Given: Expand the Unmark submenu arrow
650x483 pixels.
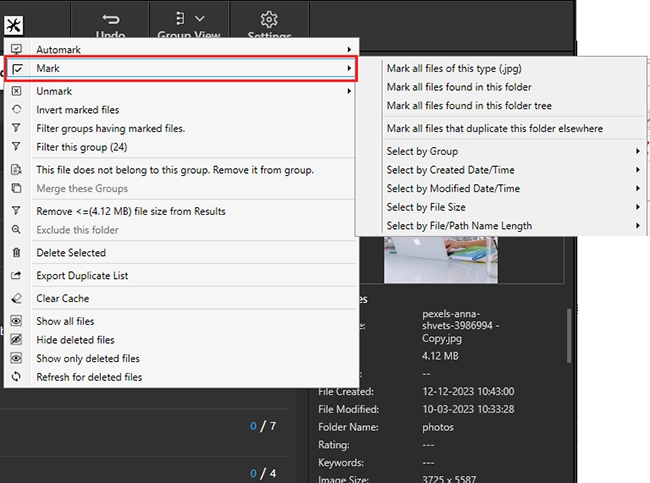Looking at the screenshot, I should [349, 91].
